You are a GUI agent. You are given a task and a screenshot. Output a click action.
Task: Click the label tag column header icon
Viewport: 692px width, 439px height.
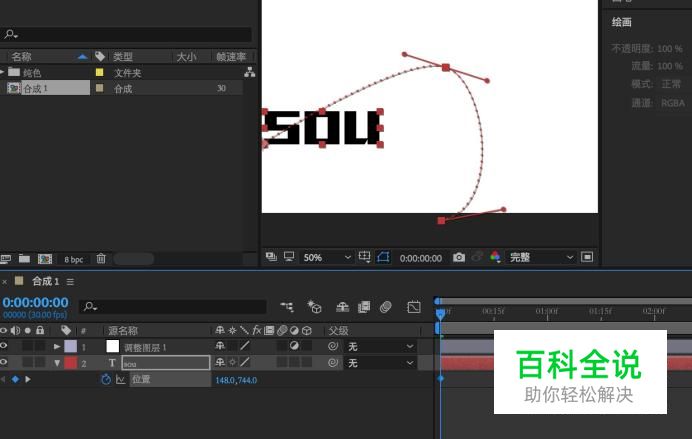point(100,56)
